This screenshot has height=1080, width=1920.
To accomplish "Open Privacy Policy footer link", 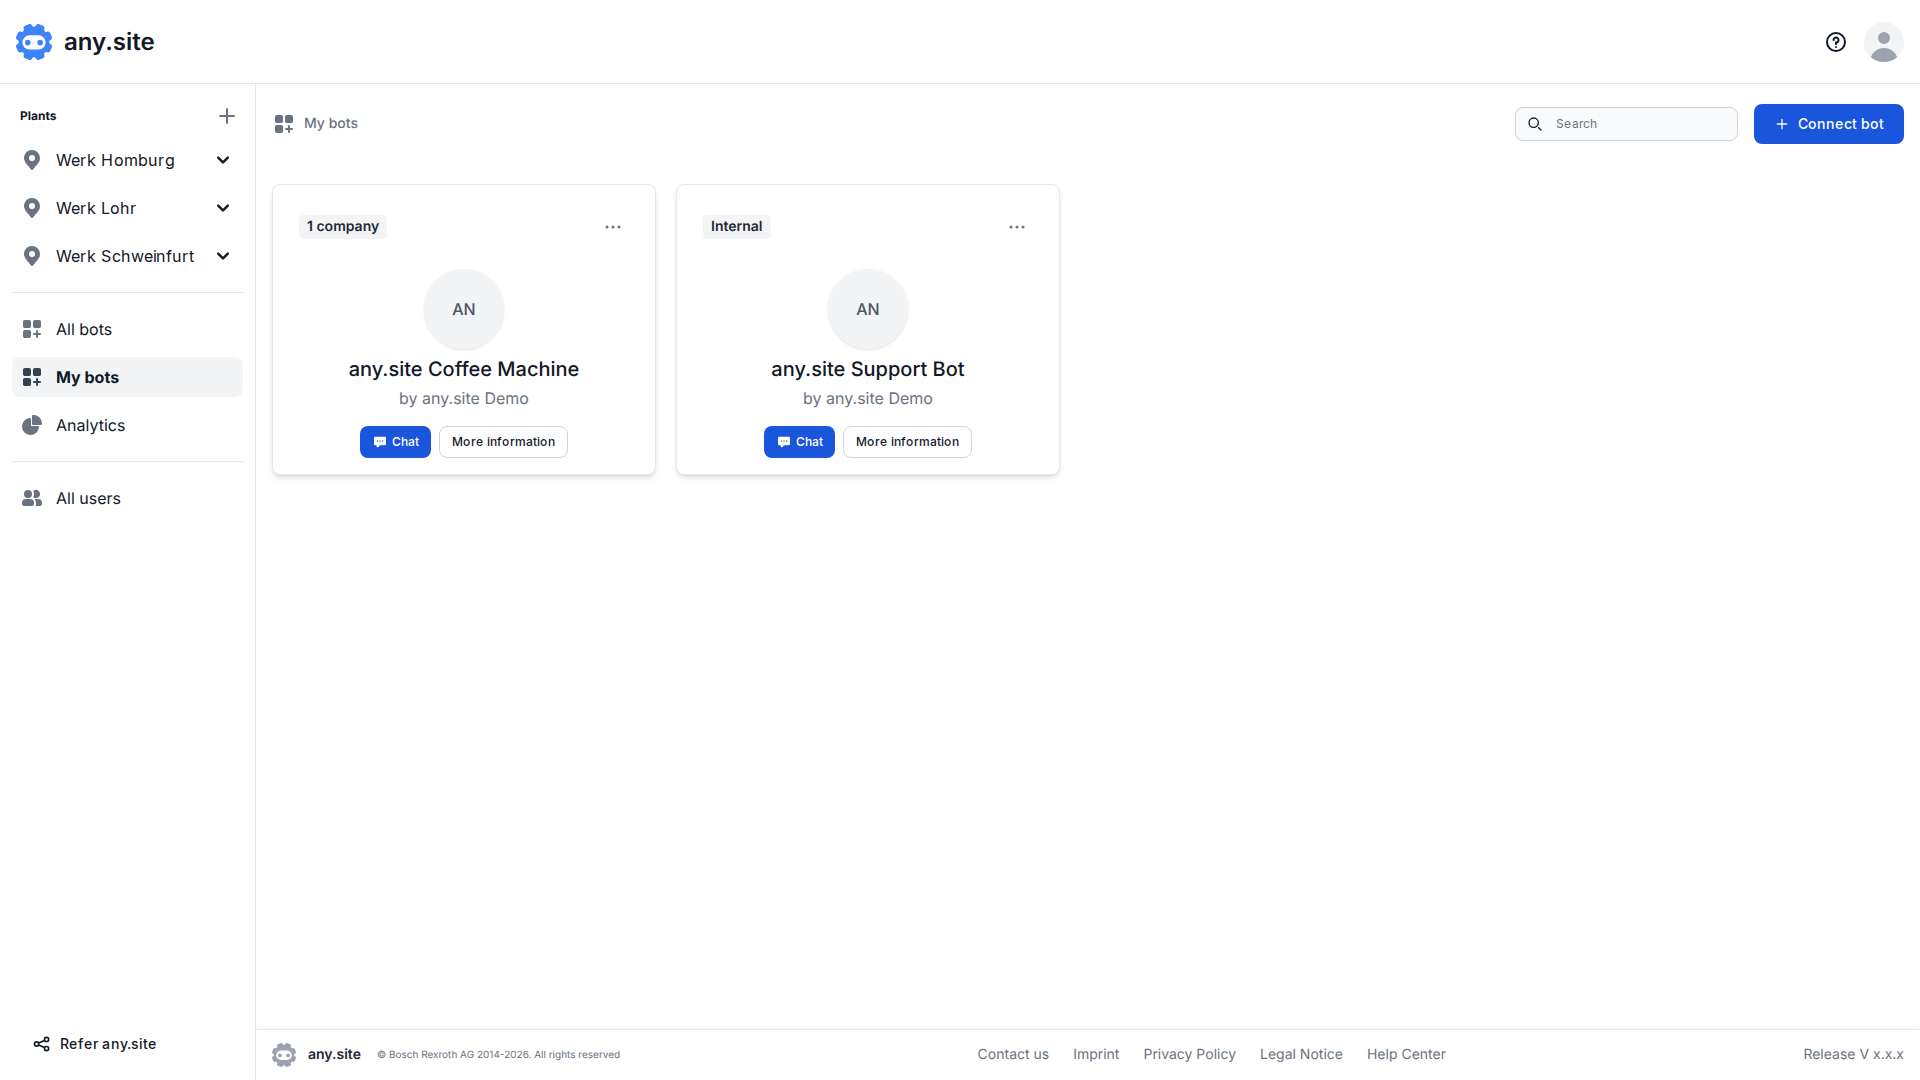I will 1189,1054.
